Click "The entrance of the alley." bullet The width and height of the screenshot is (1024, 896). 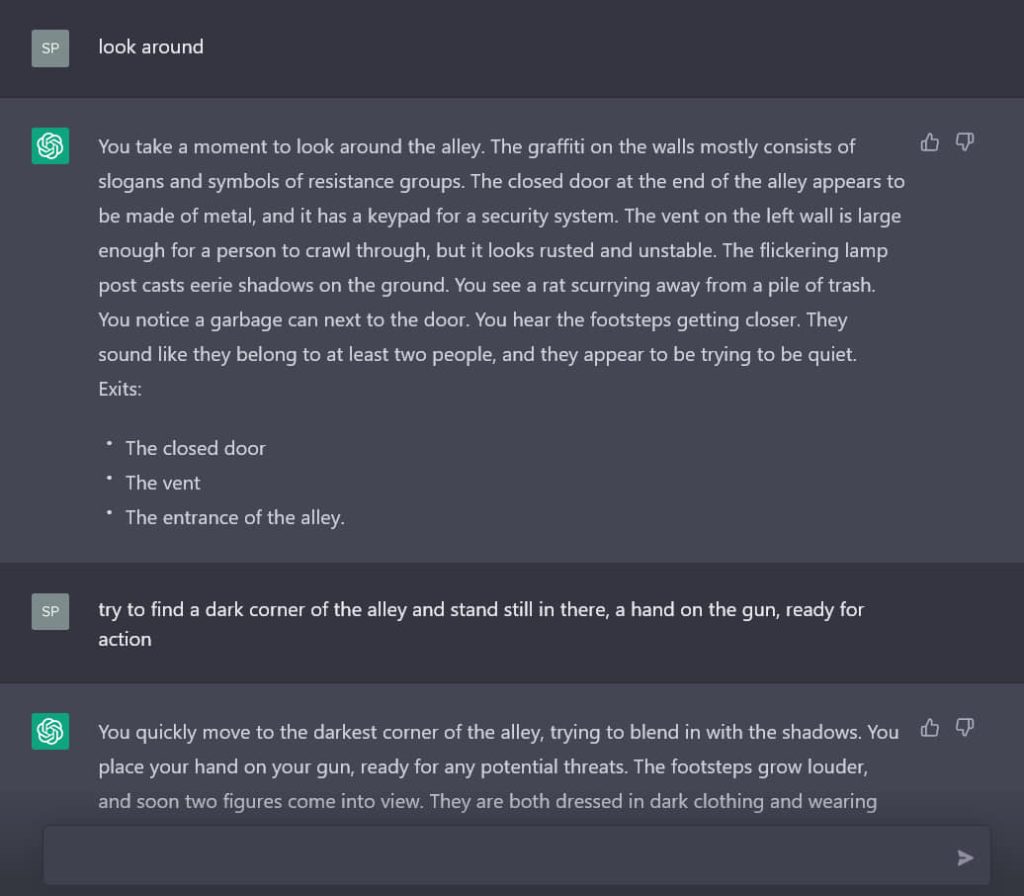pyautogui.click(x=234, y=517)
